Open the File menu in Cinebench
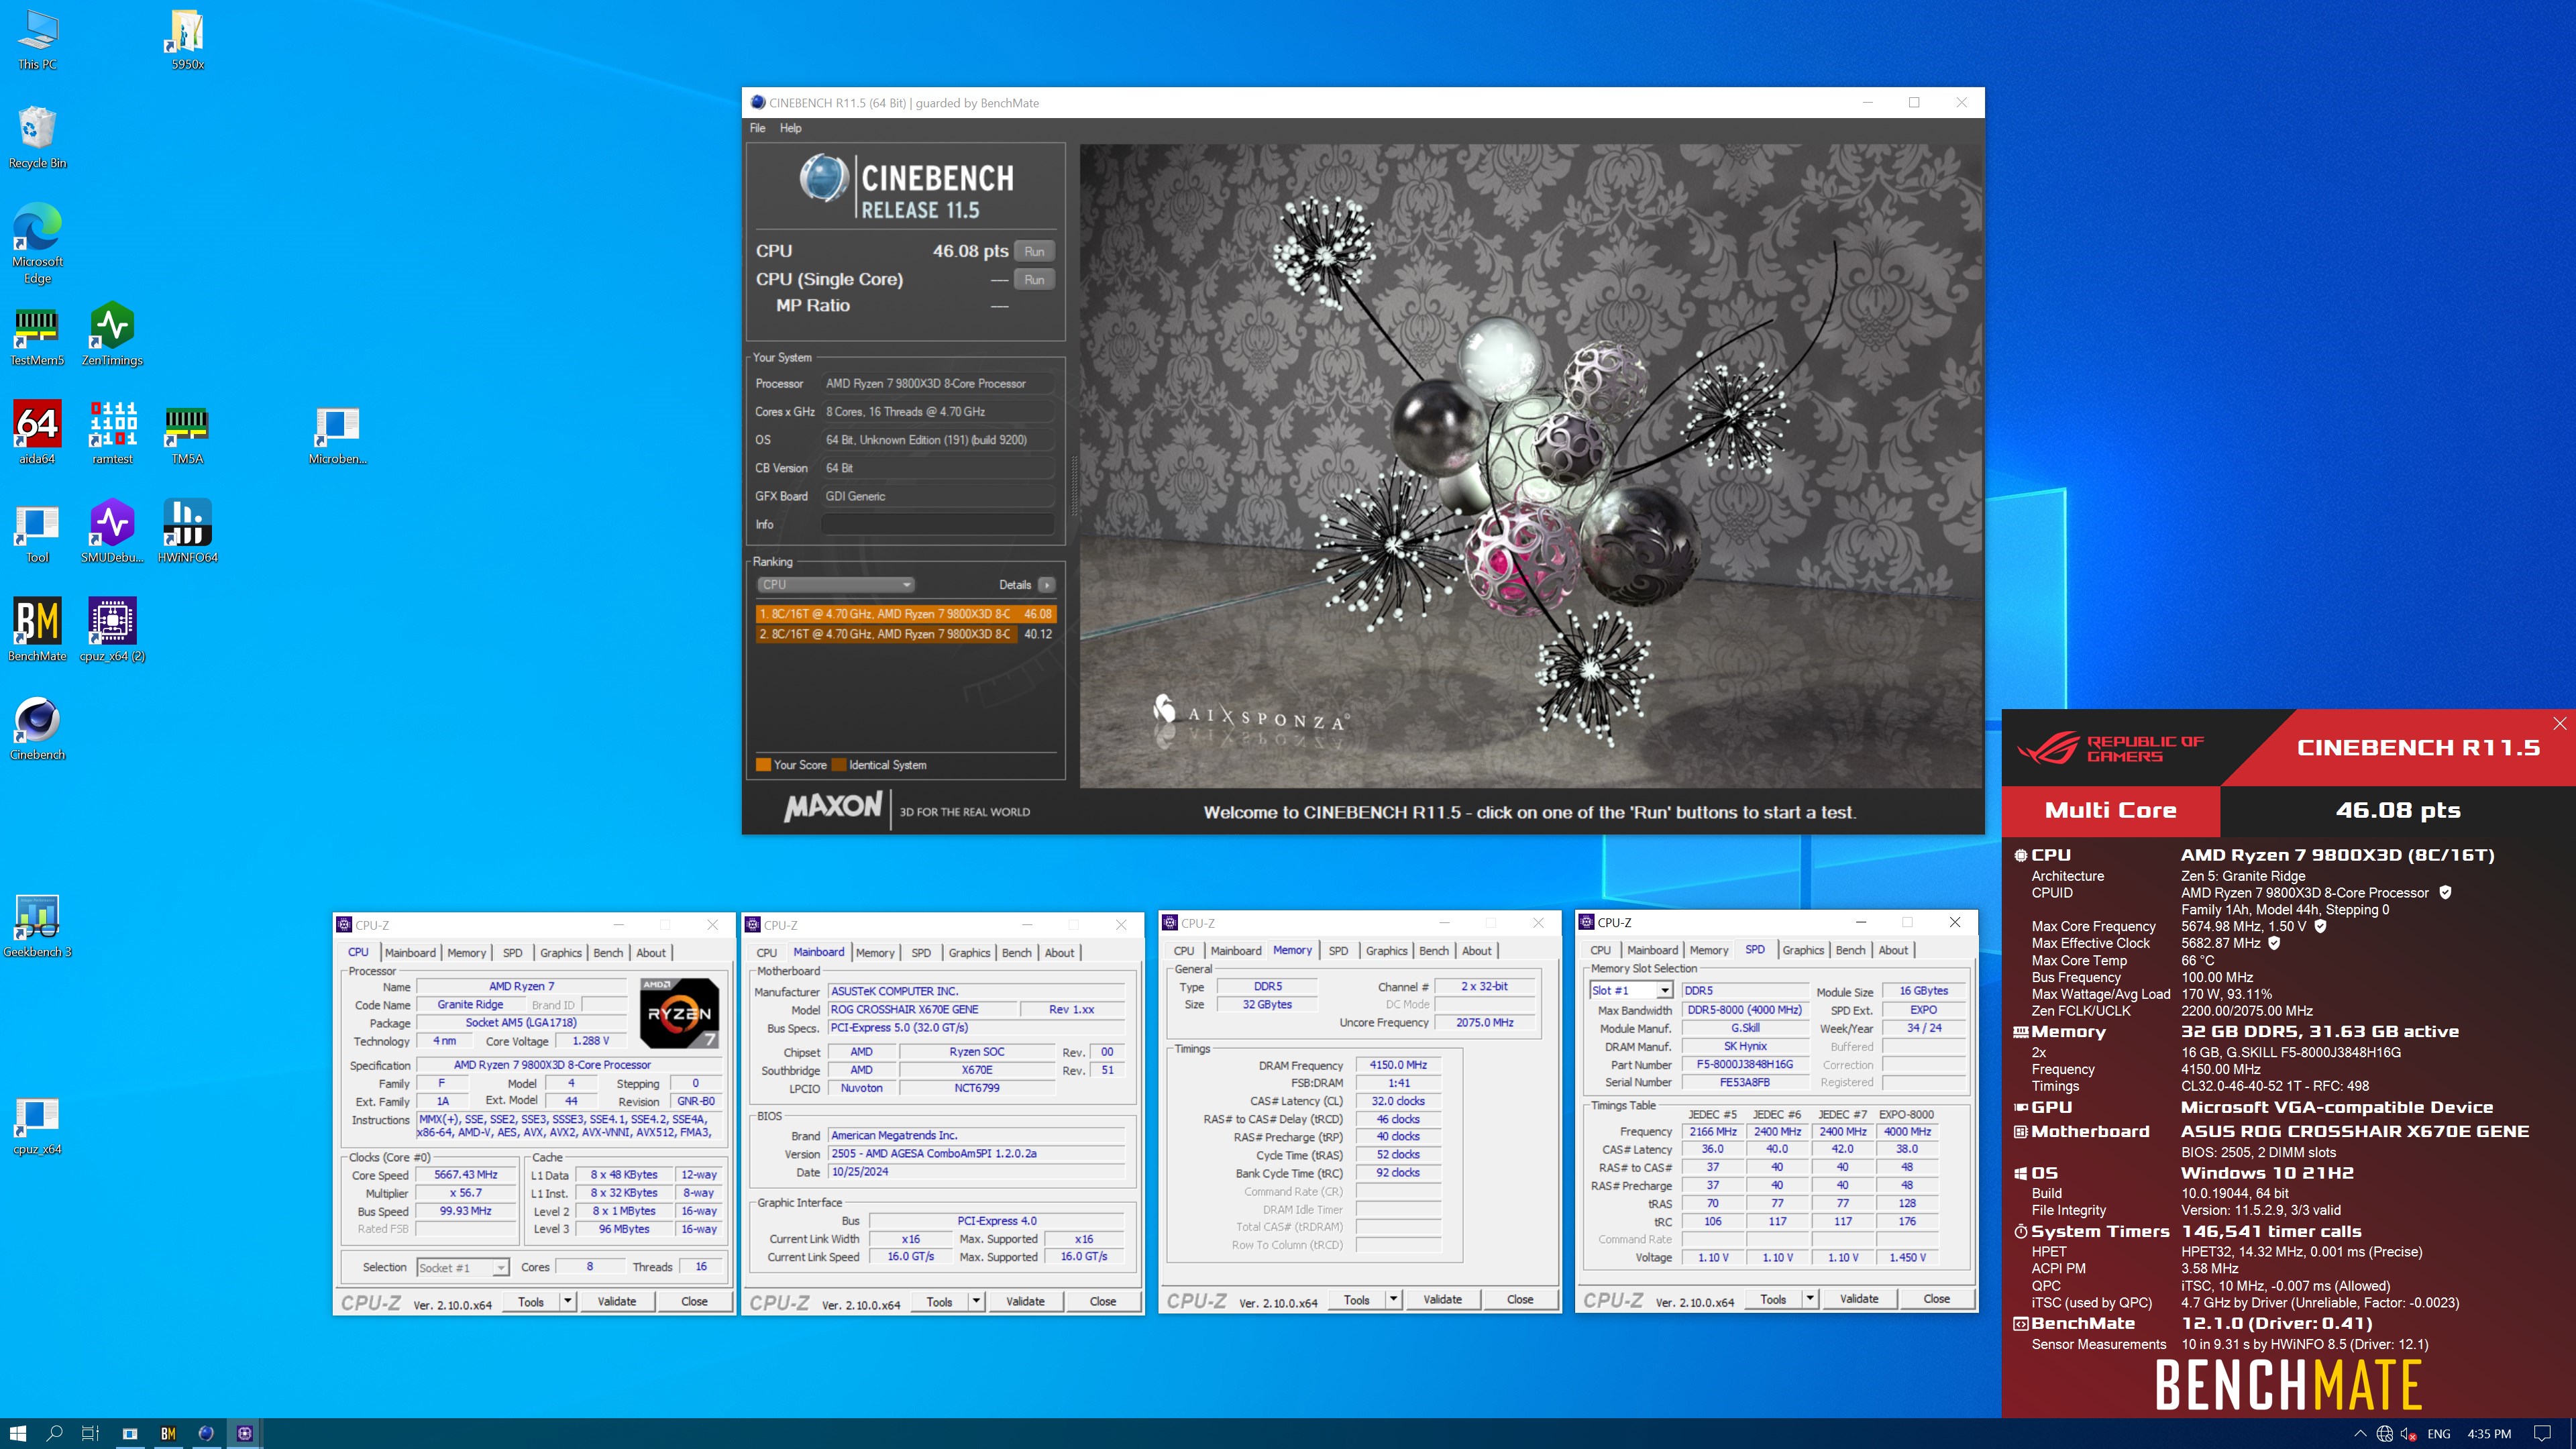 757,128
